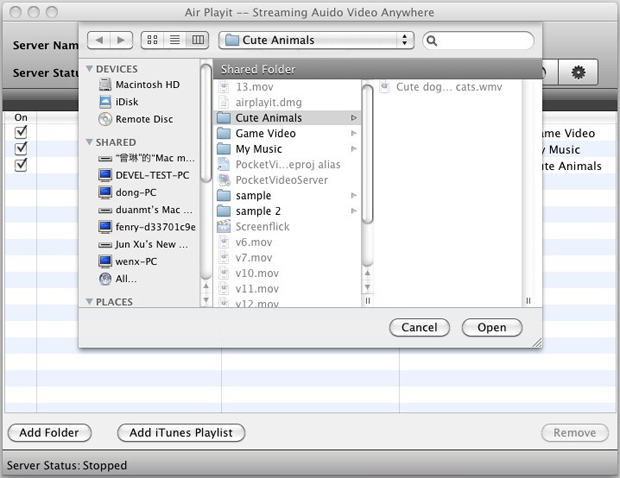This screenshot has width=620, height=478.
Task: Collapse the PLACES section
Action: [x=89, y=302]
